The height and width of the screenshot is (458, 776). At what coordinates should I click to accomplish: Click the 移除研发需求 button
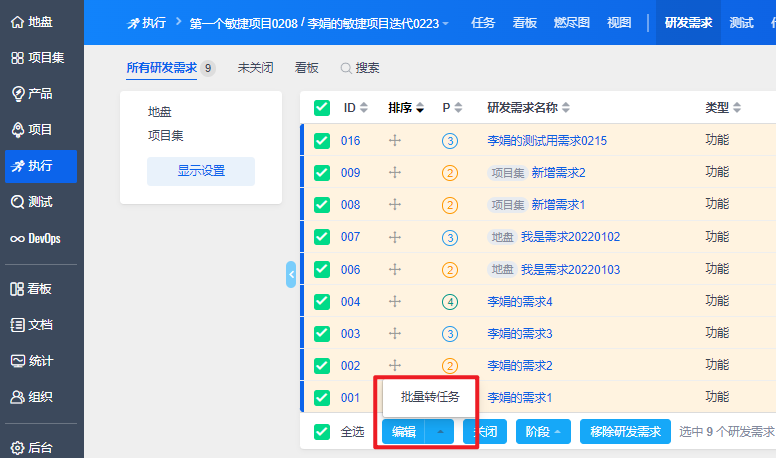coord(625,432)
